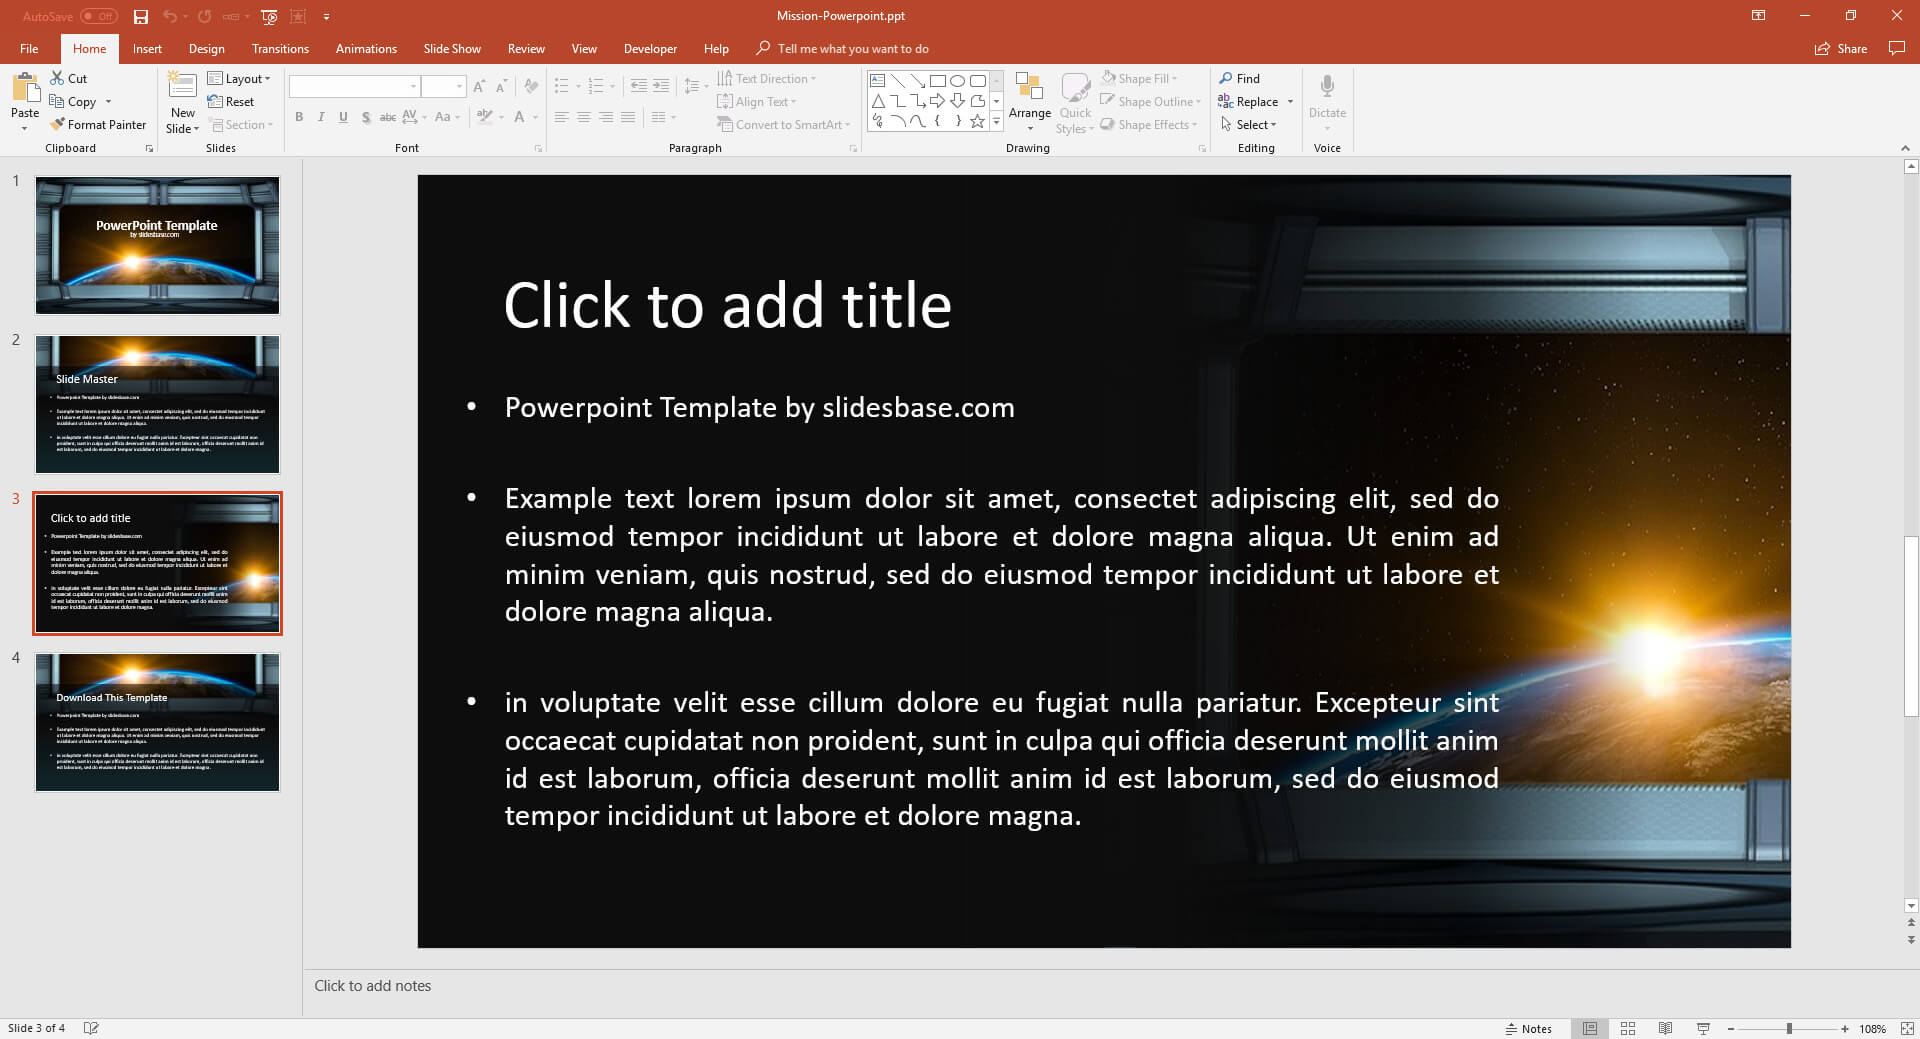Expand the Layout dropdown

(x=239, y=78)
